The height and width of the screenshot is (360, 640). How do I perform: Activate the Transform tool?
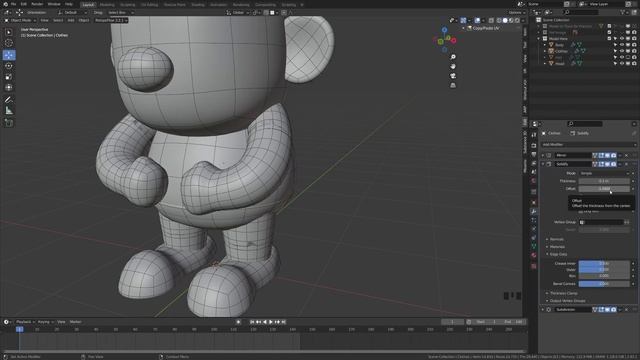[9, 87]
